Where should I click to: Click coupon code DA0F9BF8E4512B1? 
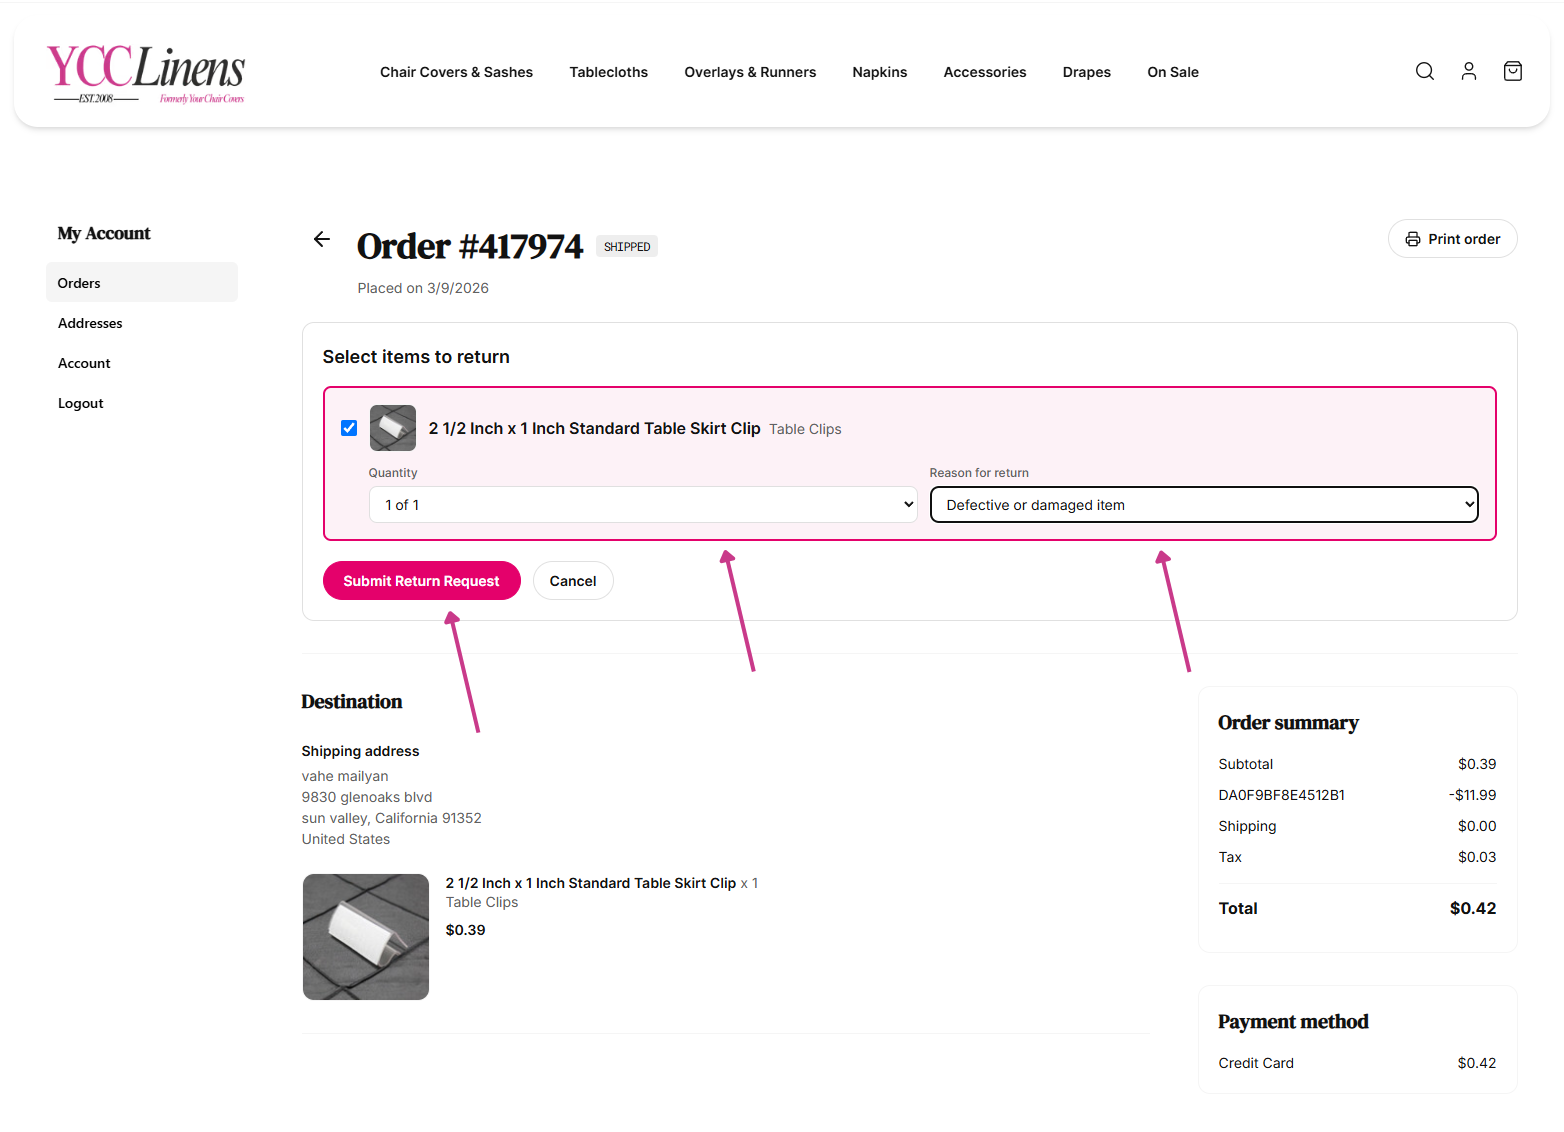click(x=1281, y=795)
